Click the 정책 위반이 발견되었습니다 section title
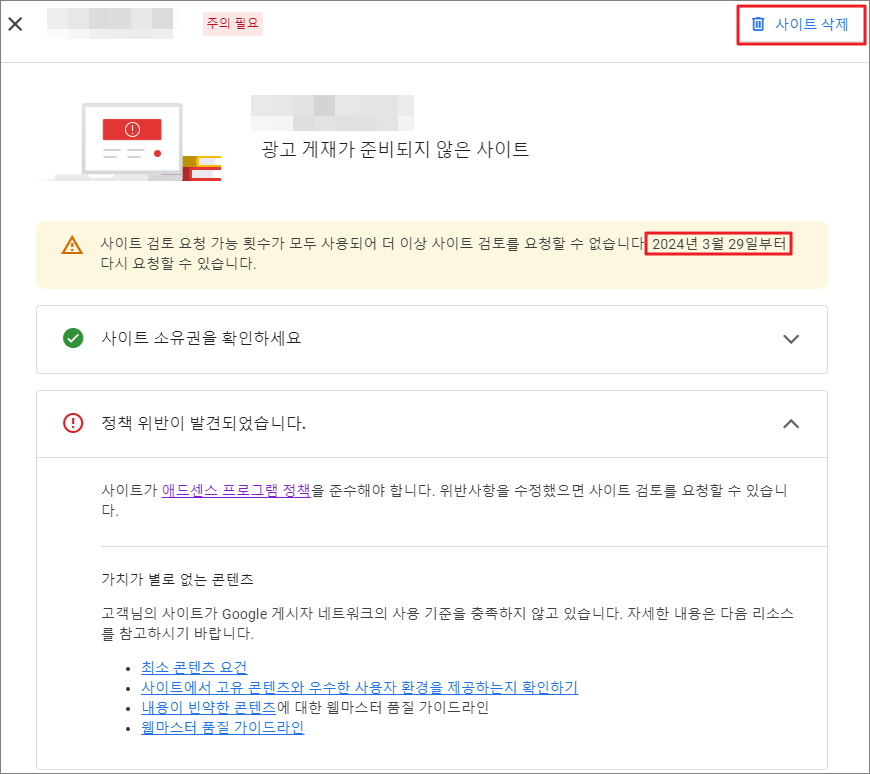 203,423
